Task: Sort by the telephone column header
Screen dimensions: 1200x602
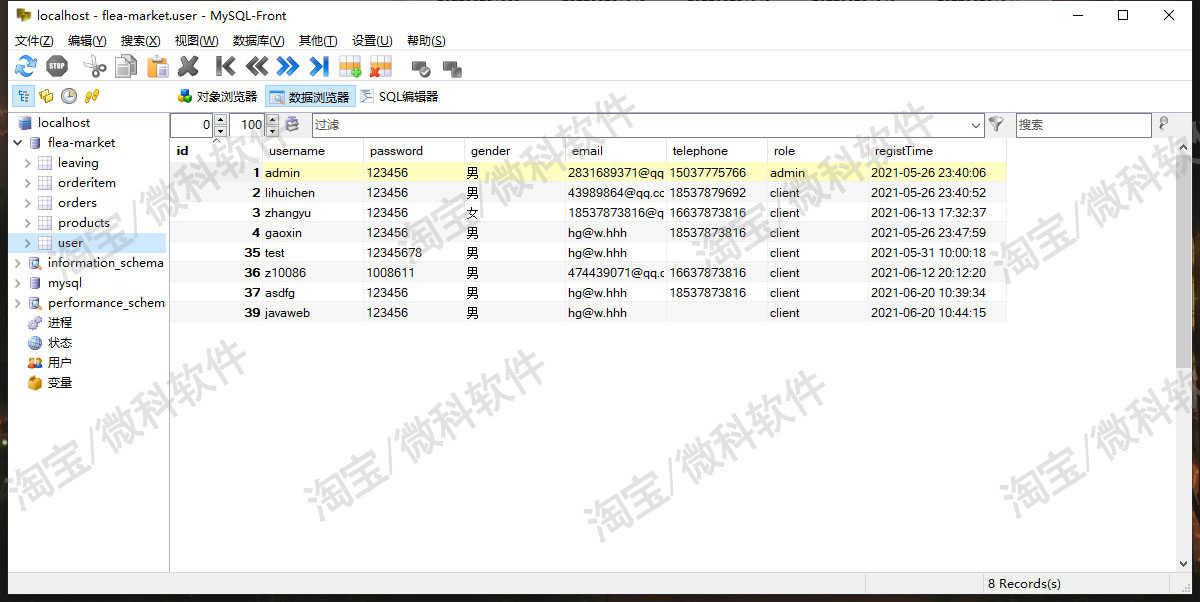Action: pos(716,151)
